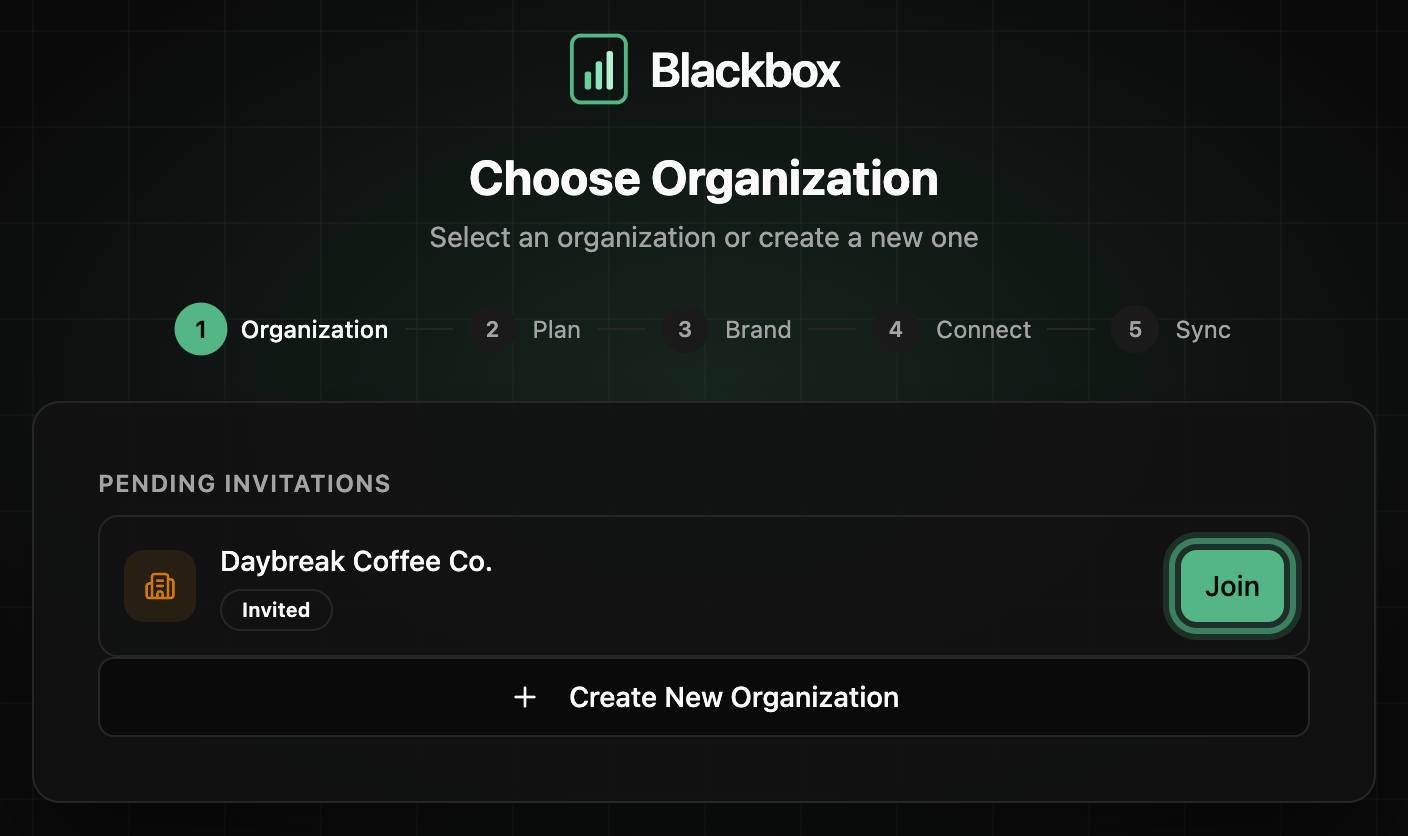Select step 1 Organization

click(x=281, y=330)
